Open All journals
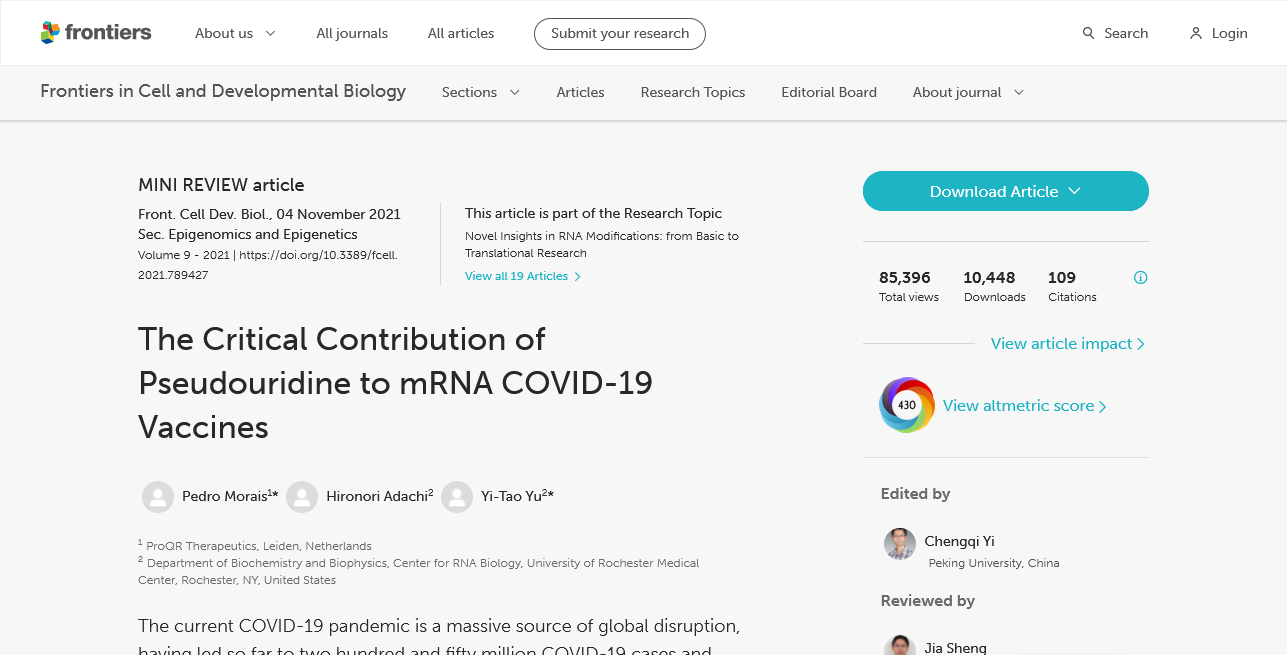 click(x=352, y=33)
